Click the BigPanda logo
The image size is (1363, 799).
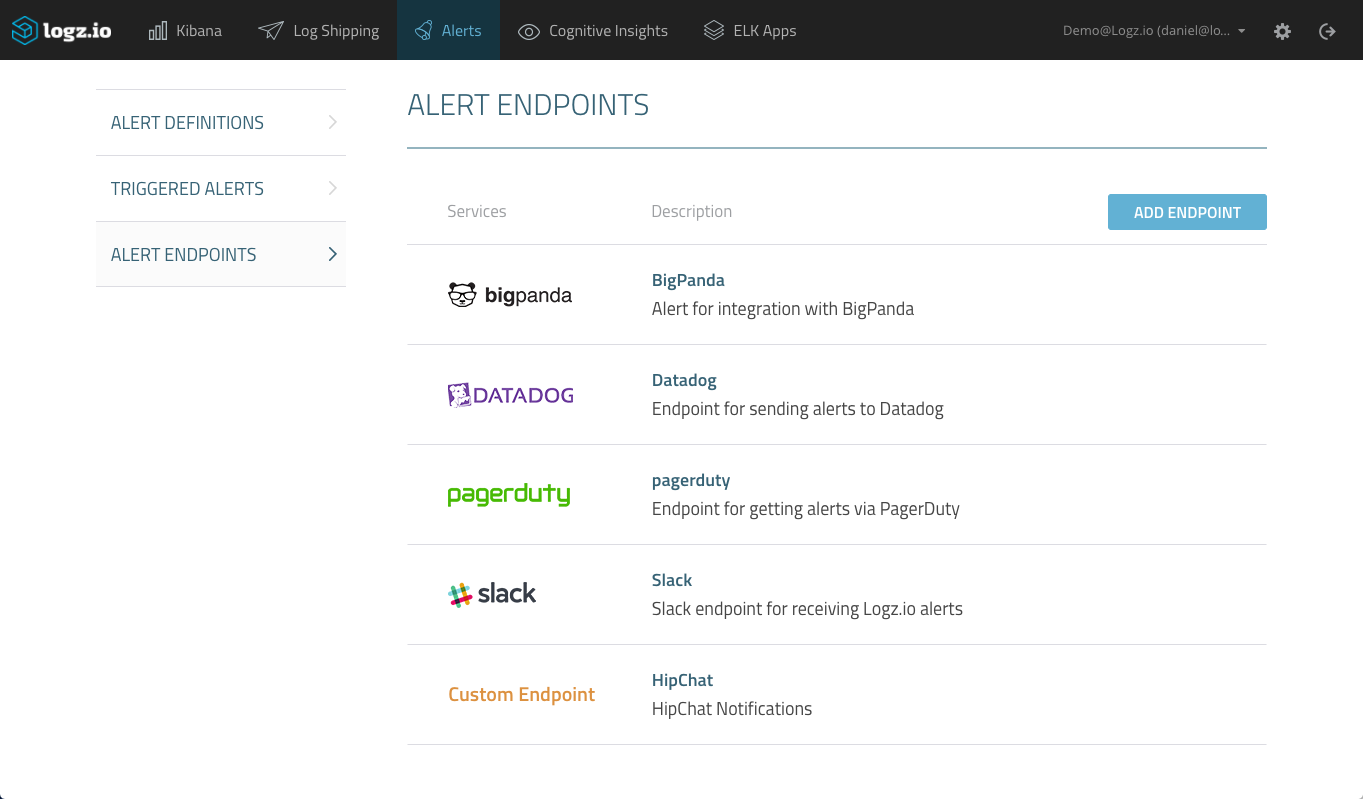click(x=510, y=295)
